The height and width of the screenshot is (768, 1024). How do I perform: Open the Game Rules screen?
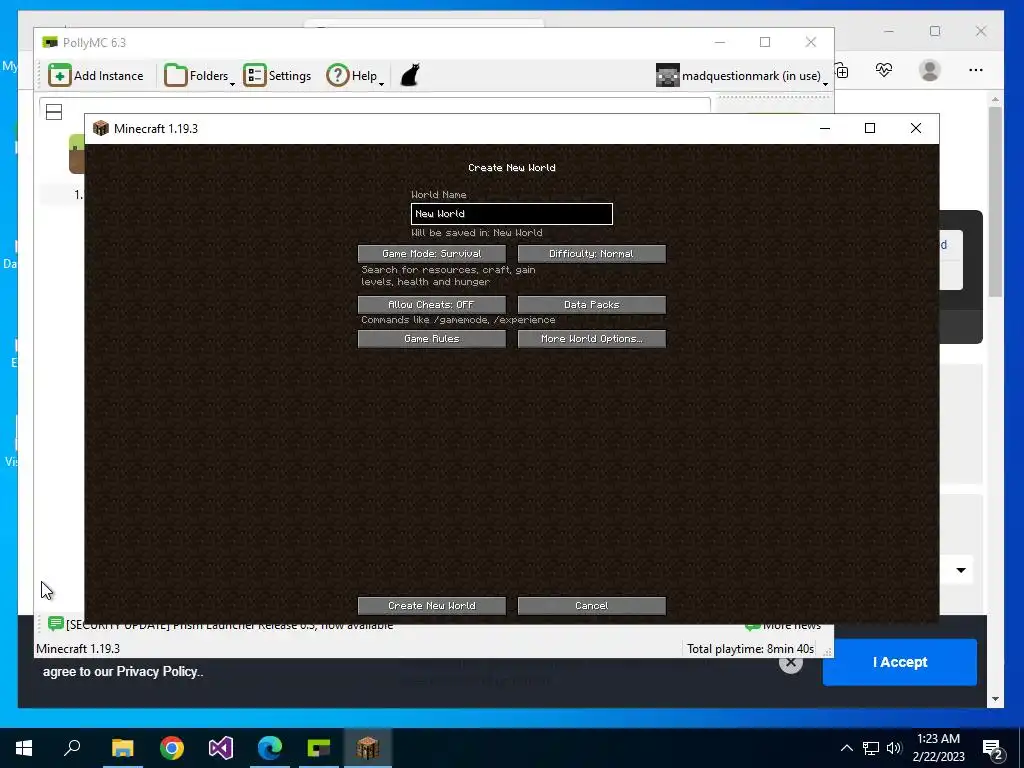tap(432, 338)
